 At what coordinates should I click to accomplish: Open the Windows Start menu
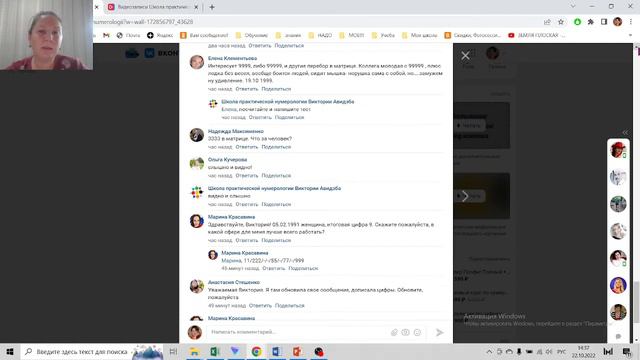[x=10, y=352]
